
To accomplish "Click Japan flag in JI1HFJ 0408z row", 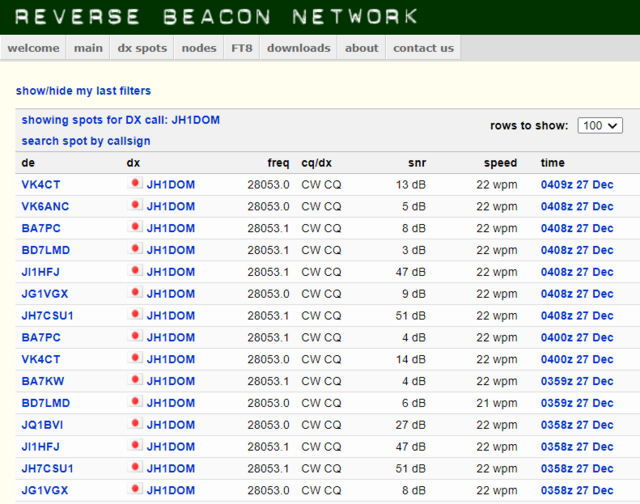I will coord(134,271).
